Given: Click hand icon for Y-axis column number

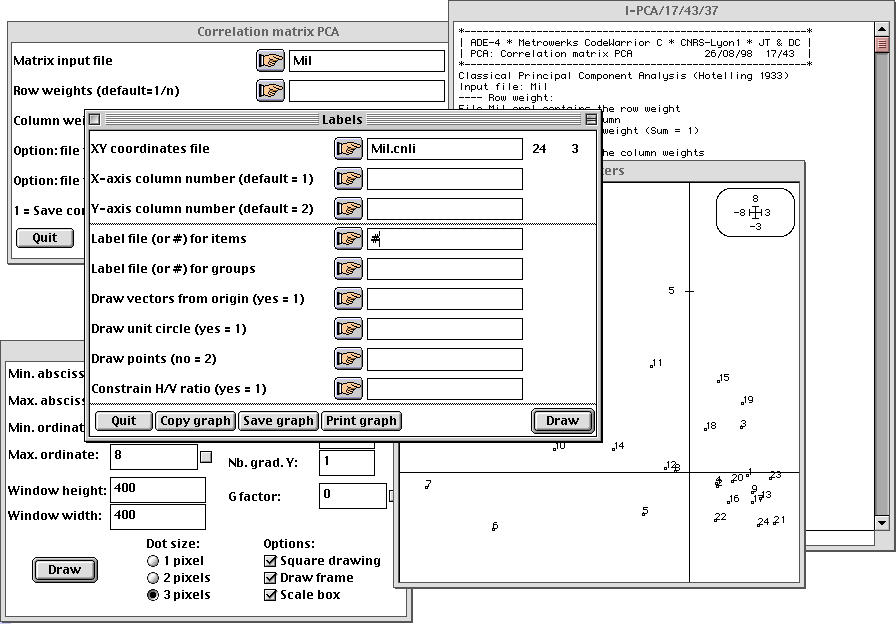Looking at the screenshot, I should click(x=347, y=209).
